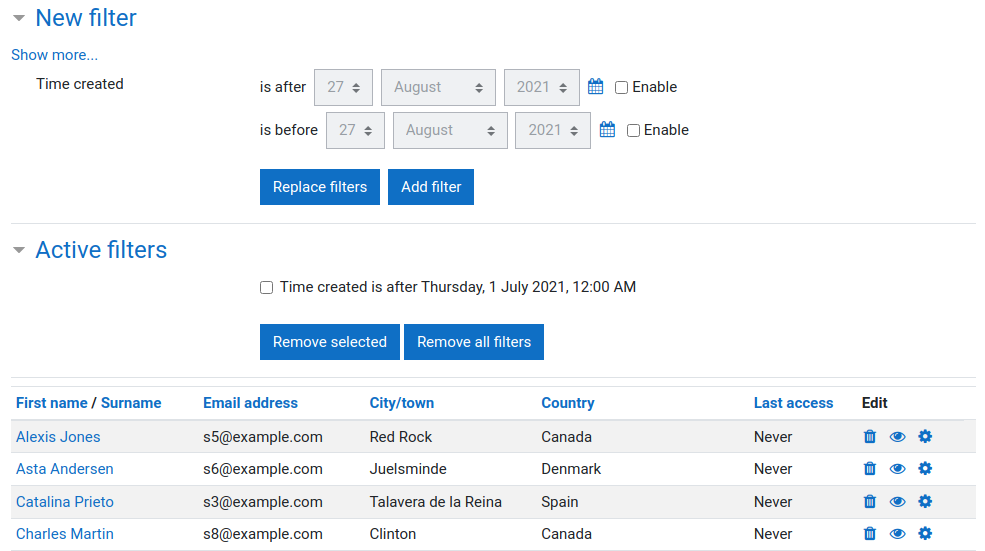This screenshot has height=551, width=985.
Task: Delete user Alexis Jones with trash icon
Action: pyautogui.click(x=869, y=437)
